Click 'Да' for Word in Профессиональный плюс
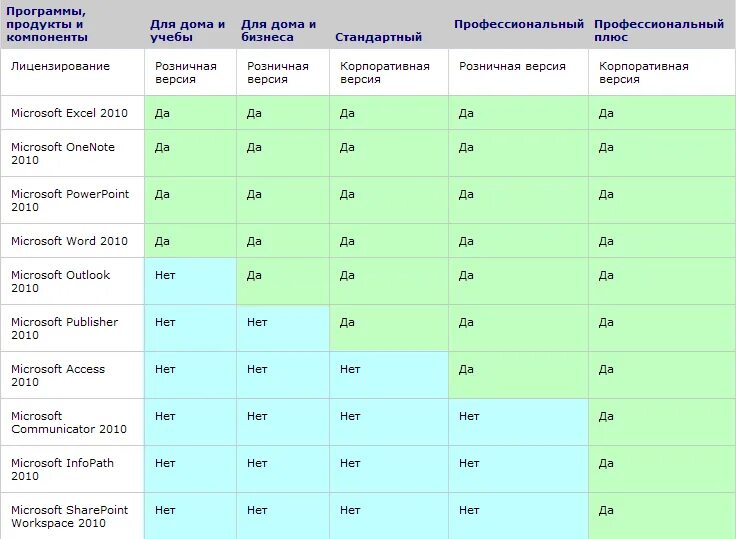Viewport: 736px width, 539px height. pos(606,241)
